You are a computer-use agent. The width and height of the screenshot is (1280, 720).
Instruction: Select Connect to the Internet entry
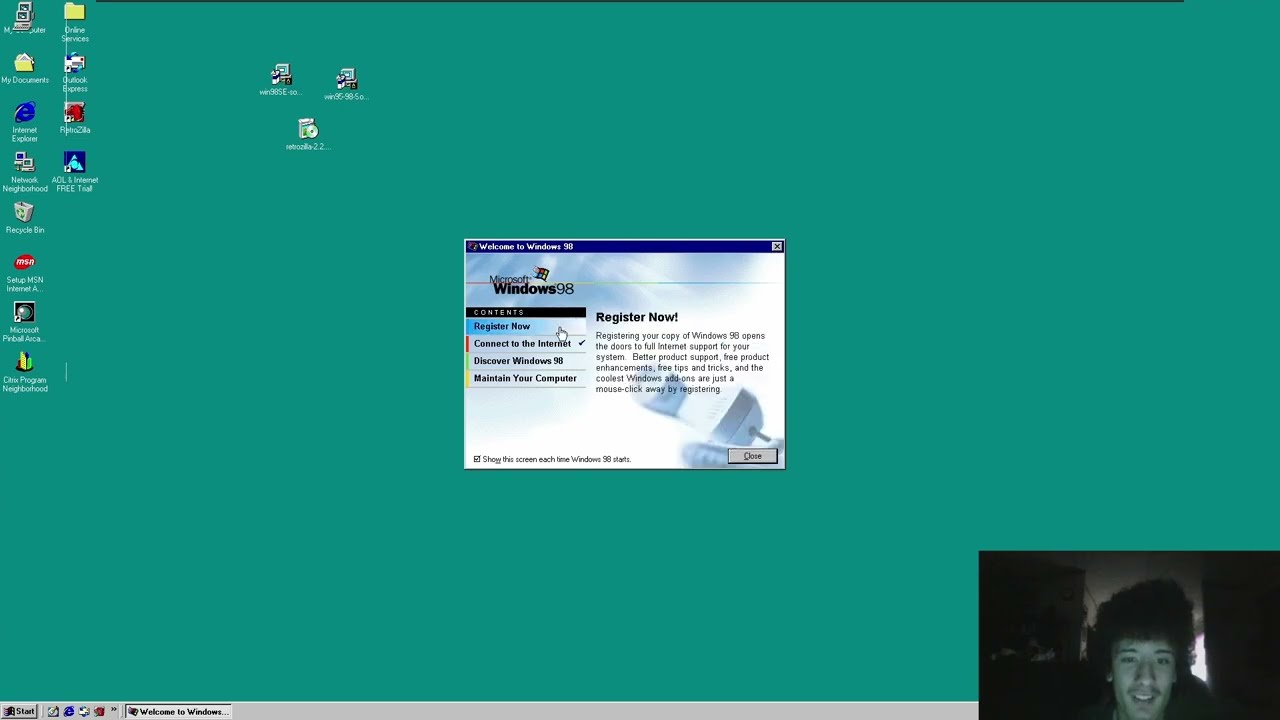click(525, 343)
